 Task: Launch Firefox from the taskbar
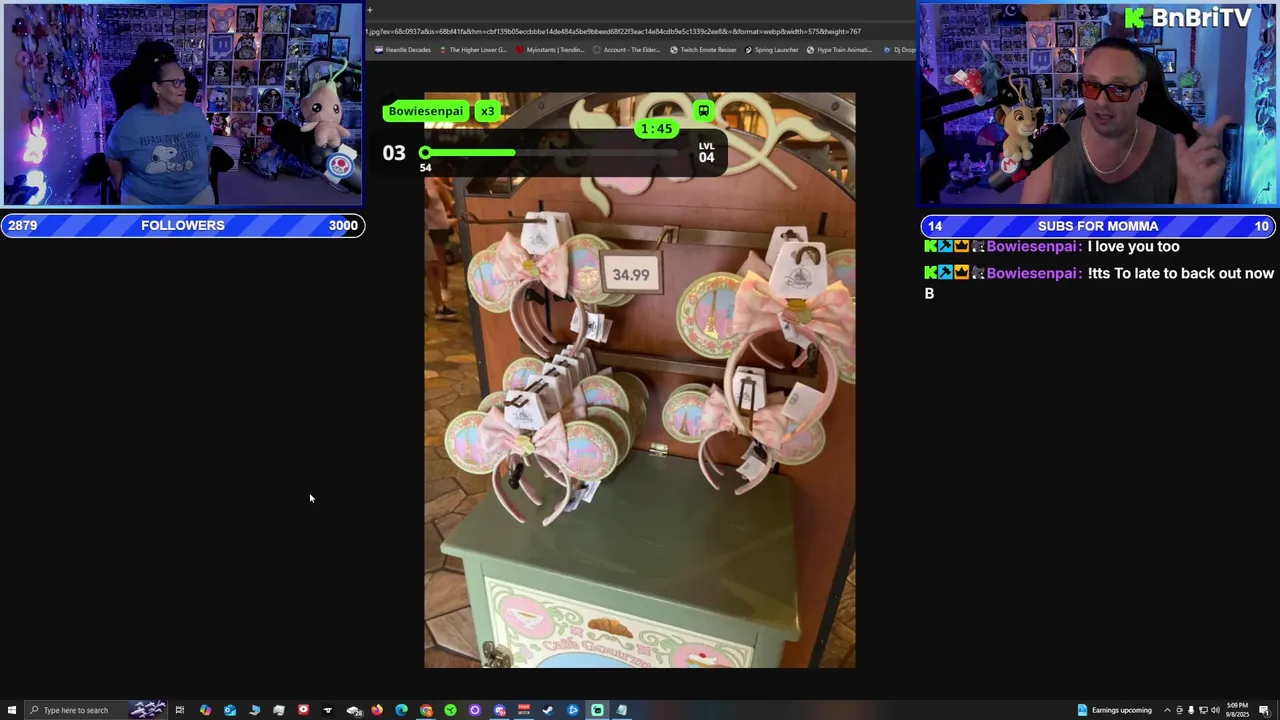377,710
